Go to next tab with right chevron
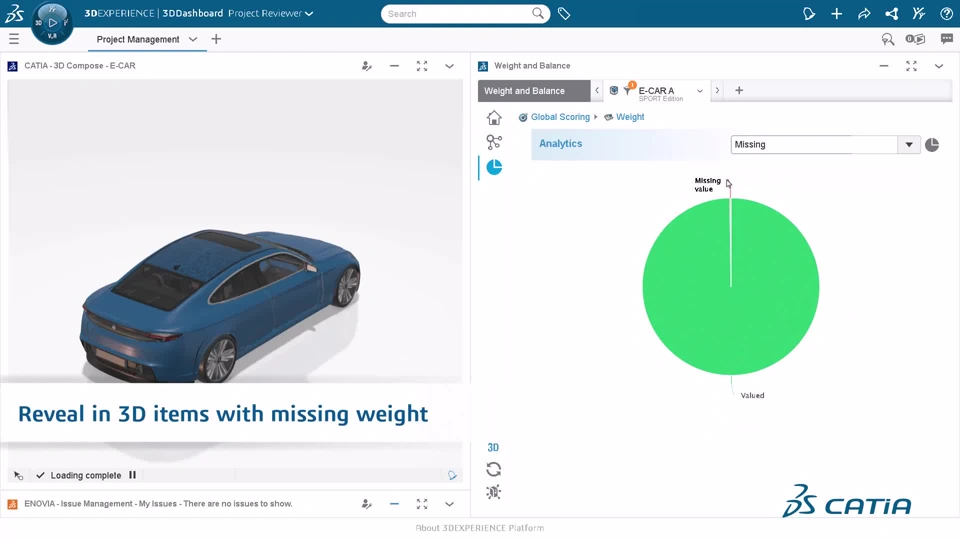Viewport: 960px width, 540px height. point(718,91)
